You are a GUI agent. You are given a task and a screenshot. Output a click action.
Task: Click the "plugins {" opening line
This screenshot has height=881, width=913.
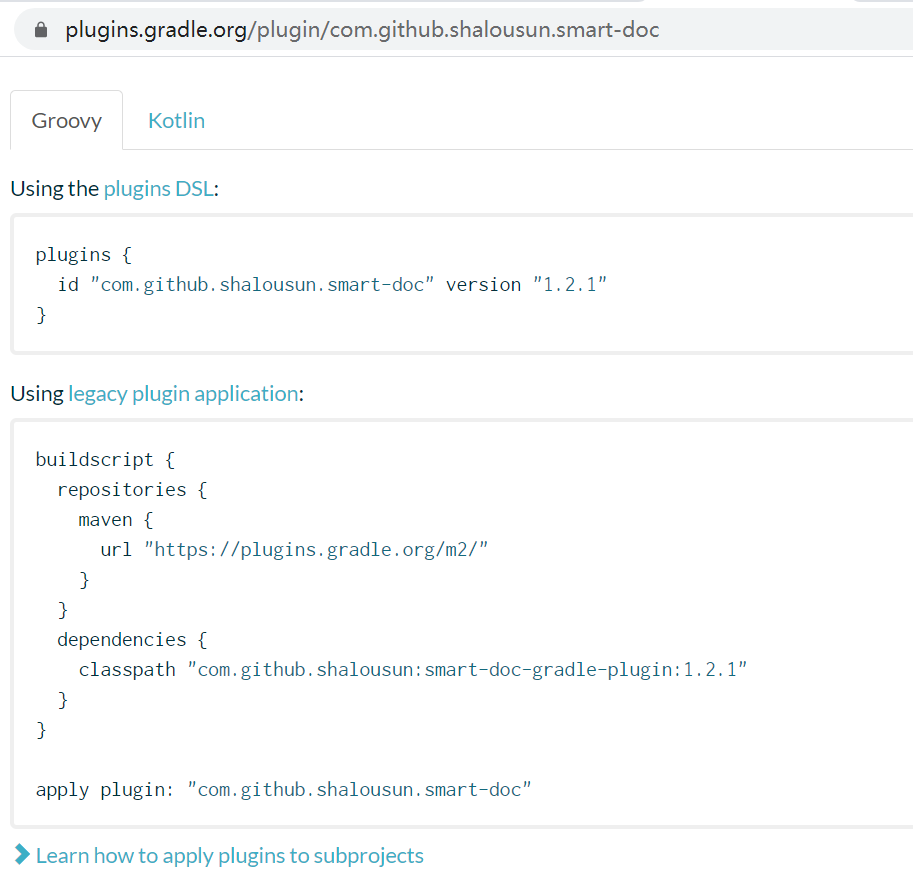[x=83, y=255]
